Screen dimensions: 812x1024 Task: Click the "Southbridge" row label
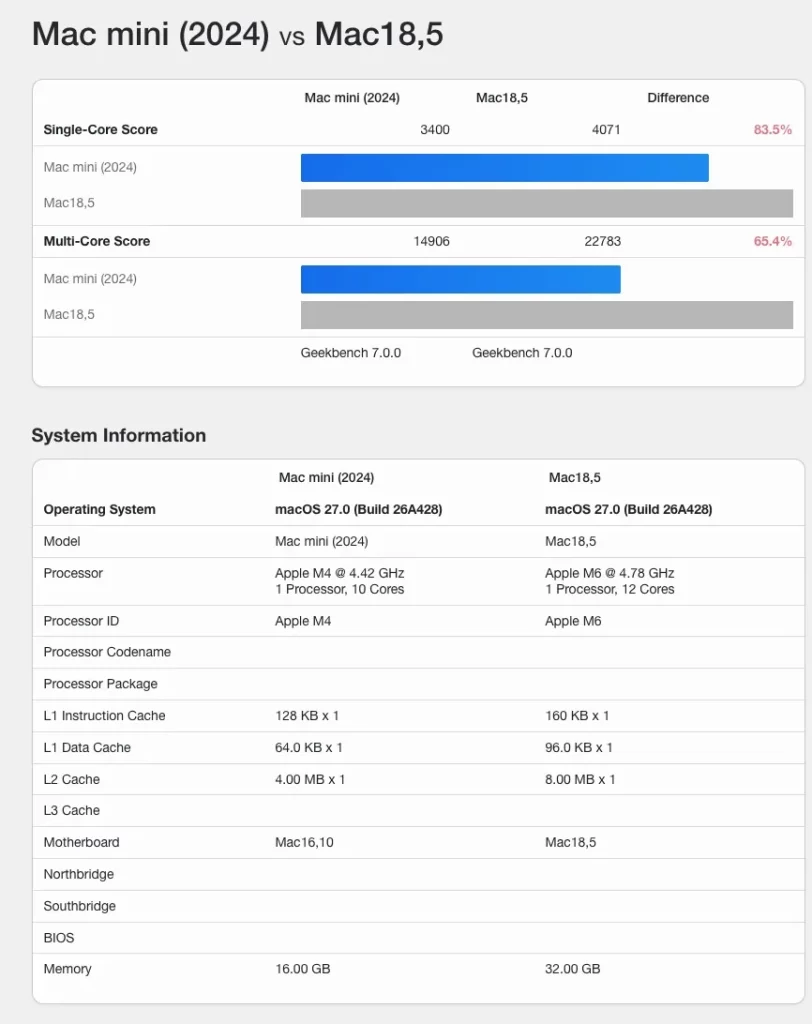coord(80,906)
